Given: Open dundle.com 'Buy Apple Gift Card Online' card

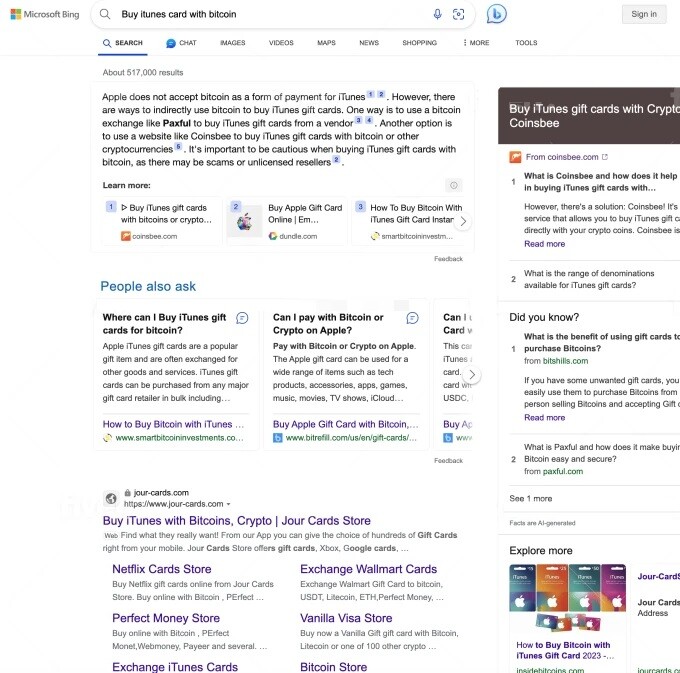Looking at the screenshot, I should pyautogui.click(x=287, y=221).
